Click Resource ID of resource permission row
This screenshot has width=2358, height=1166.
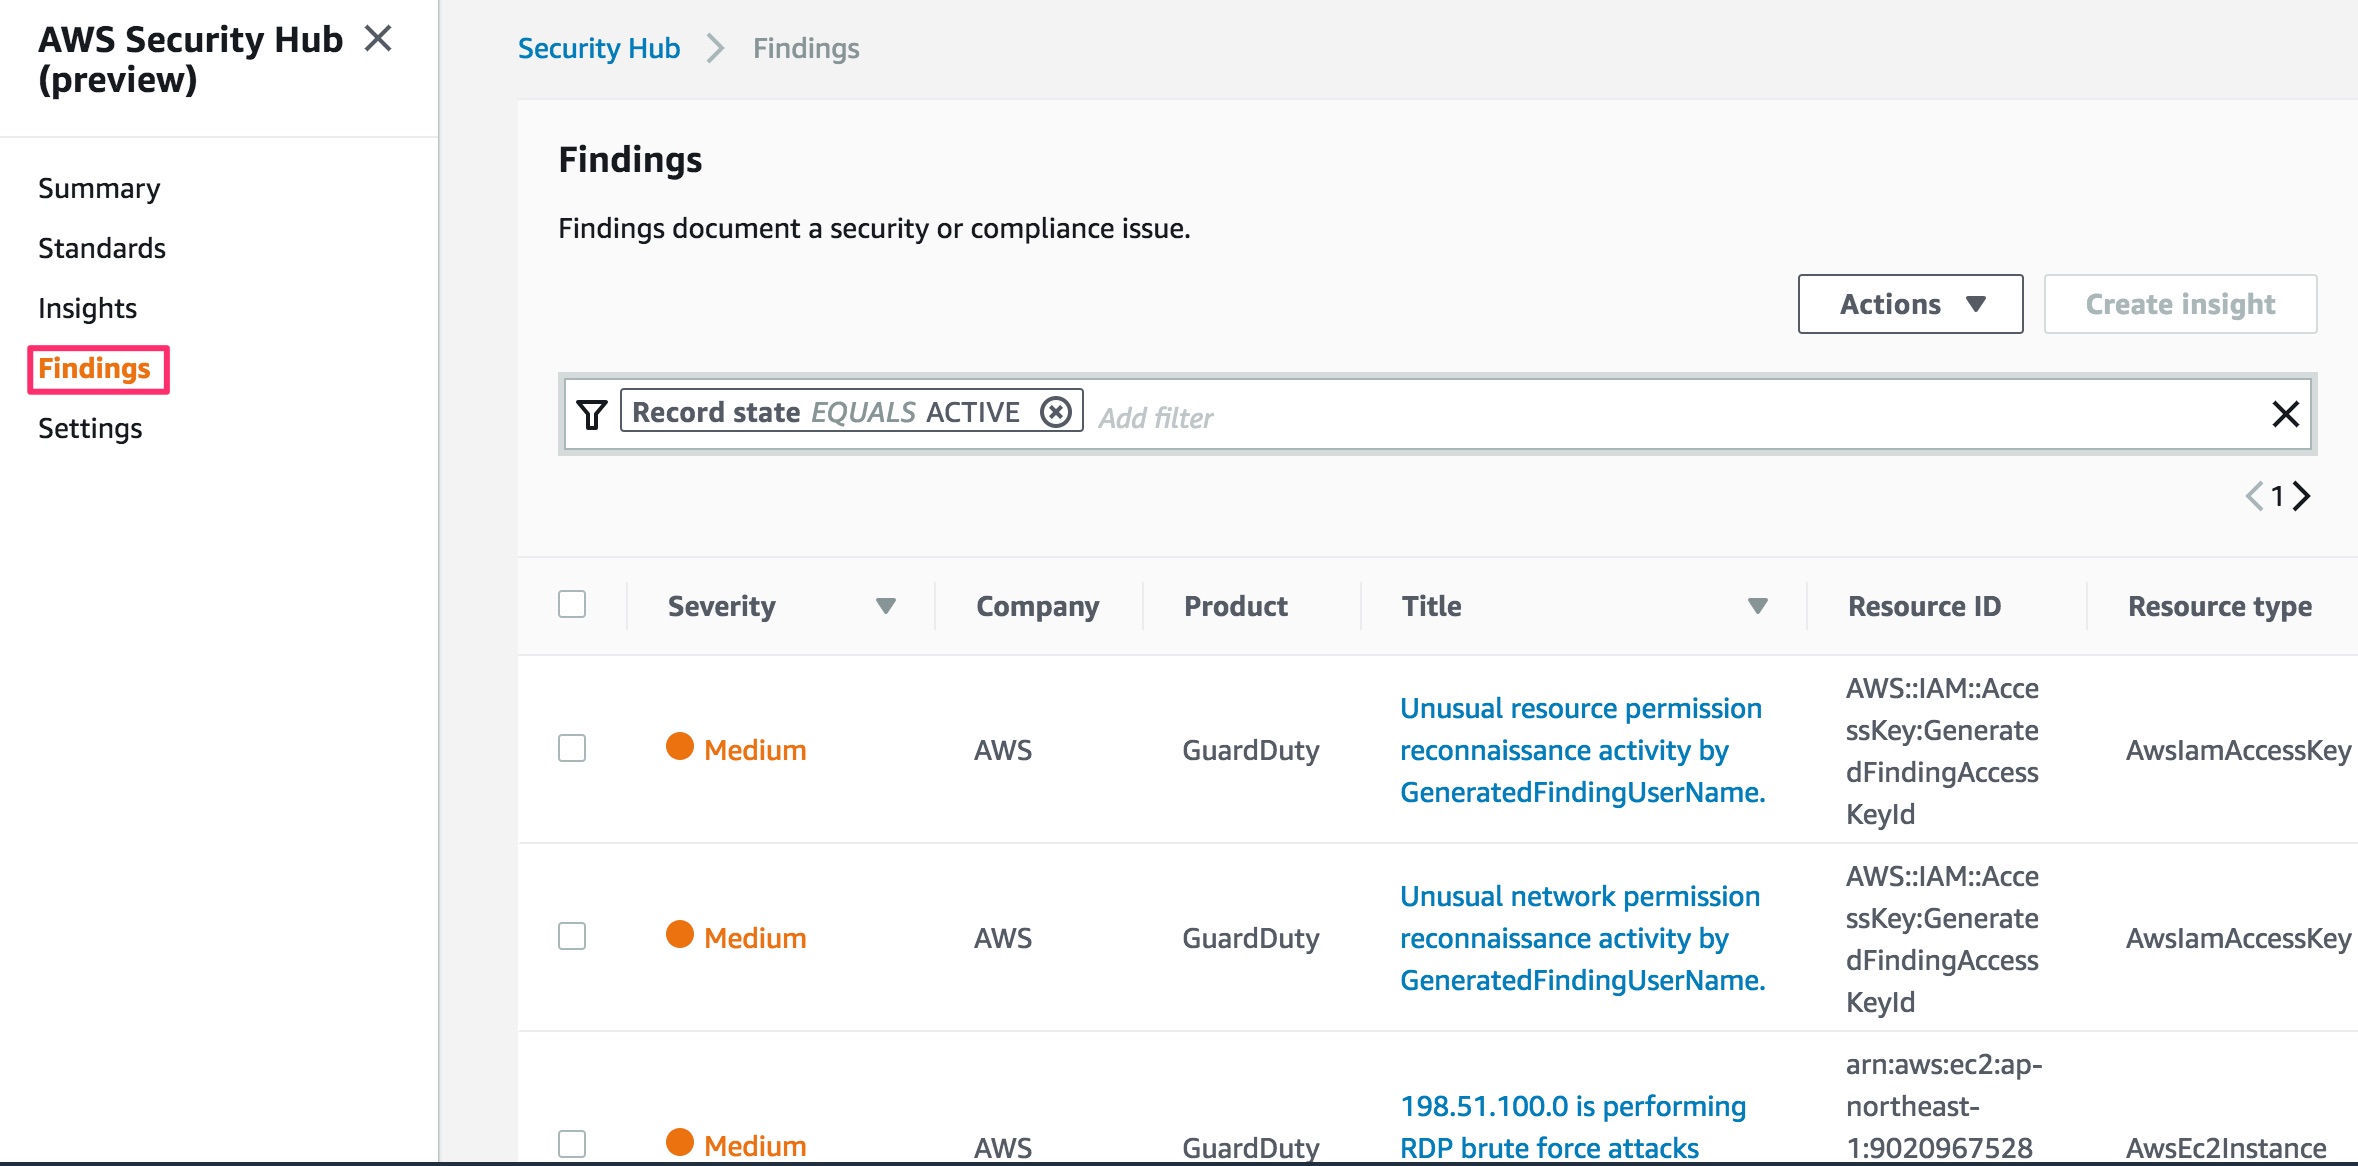click(1942, 750)
